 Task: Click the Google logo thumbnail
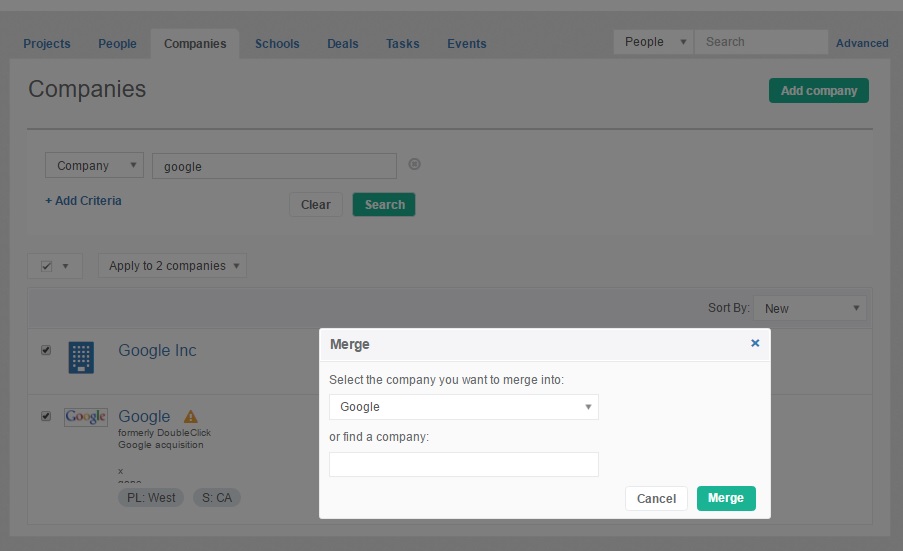(x=86, y=416)
